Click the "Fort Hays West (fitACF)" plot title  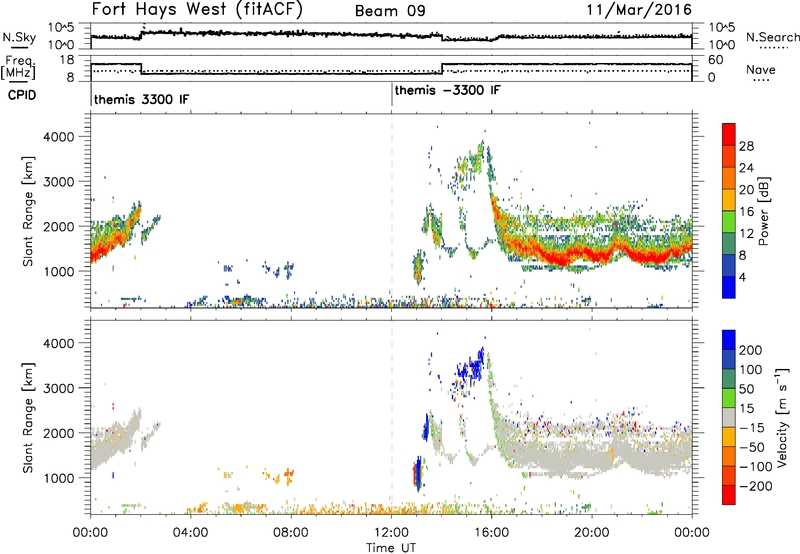(x=197, y=9)
